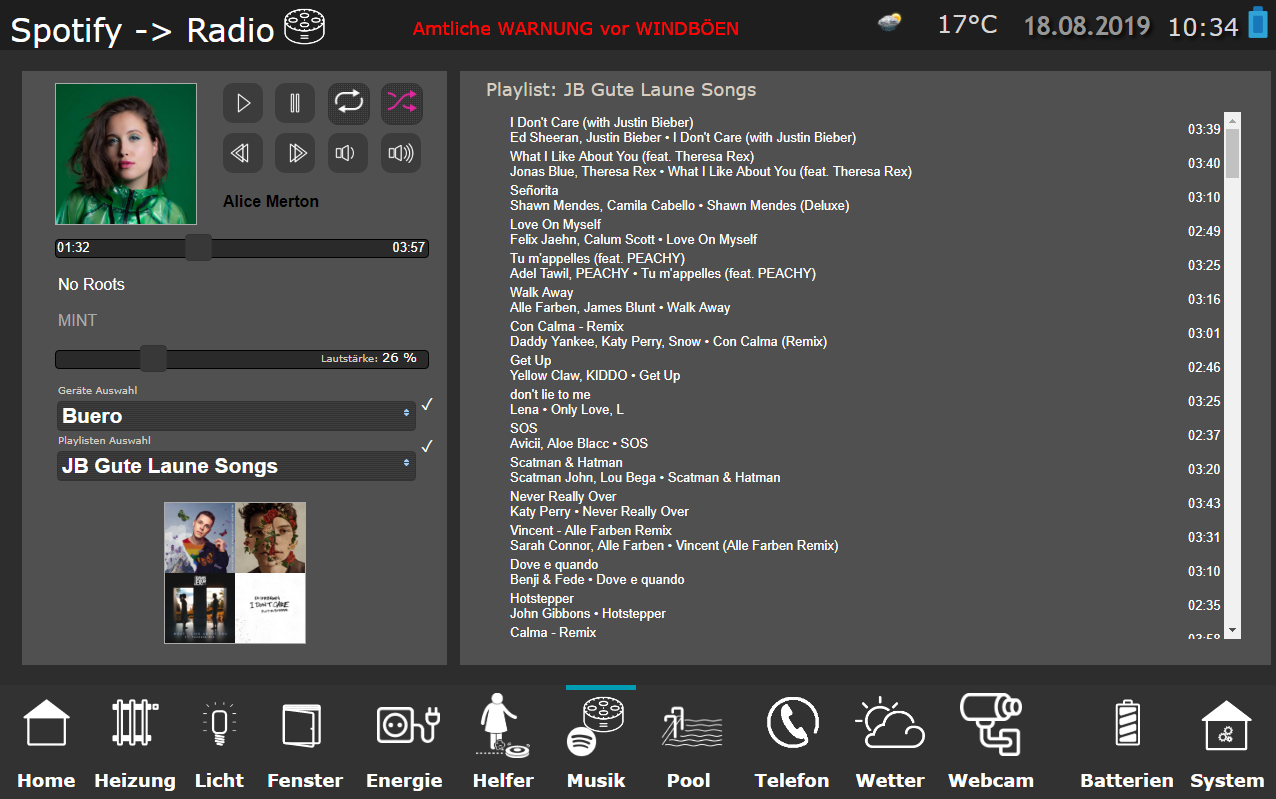This screenshot has height=799, width=1276.
Task: Decrease volume with the quieter speaker icon
Action: [347, 154]
